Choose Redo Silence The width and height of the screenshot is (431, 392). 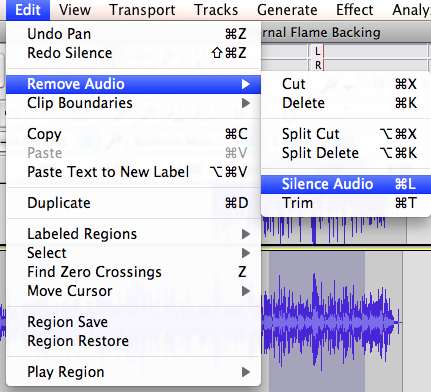[133, 53]
